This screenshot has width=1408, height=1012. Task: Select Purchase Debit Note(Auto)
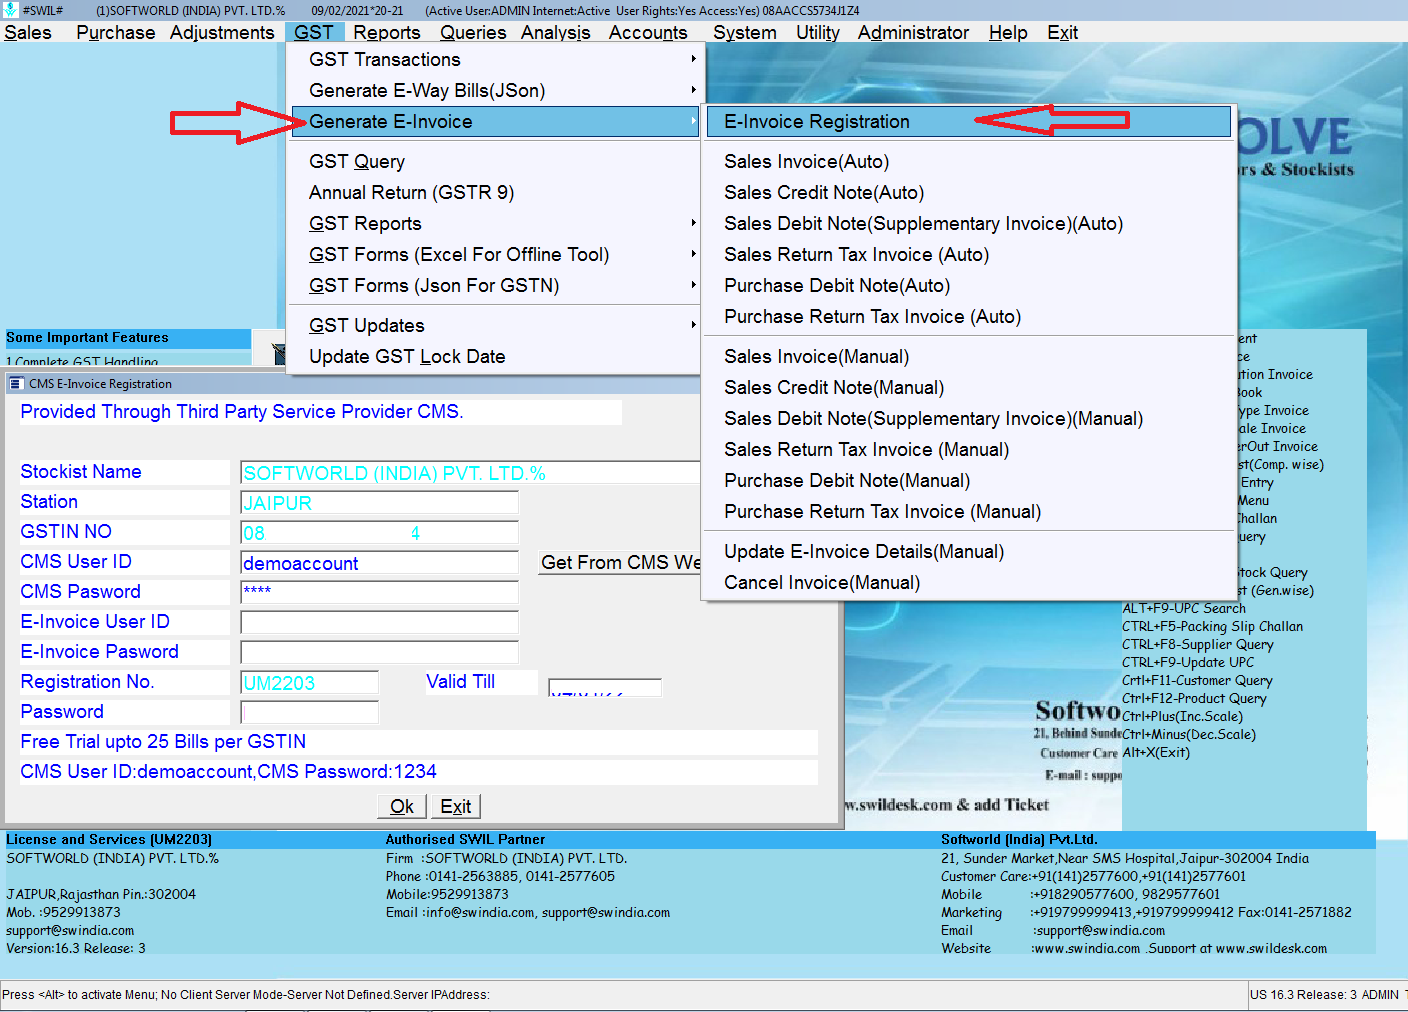click(x=969, y=286)
